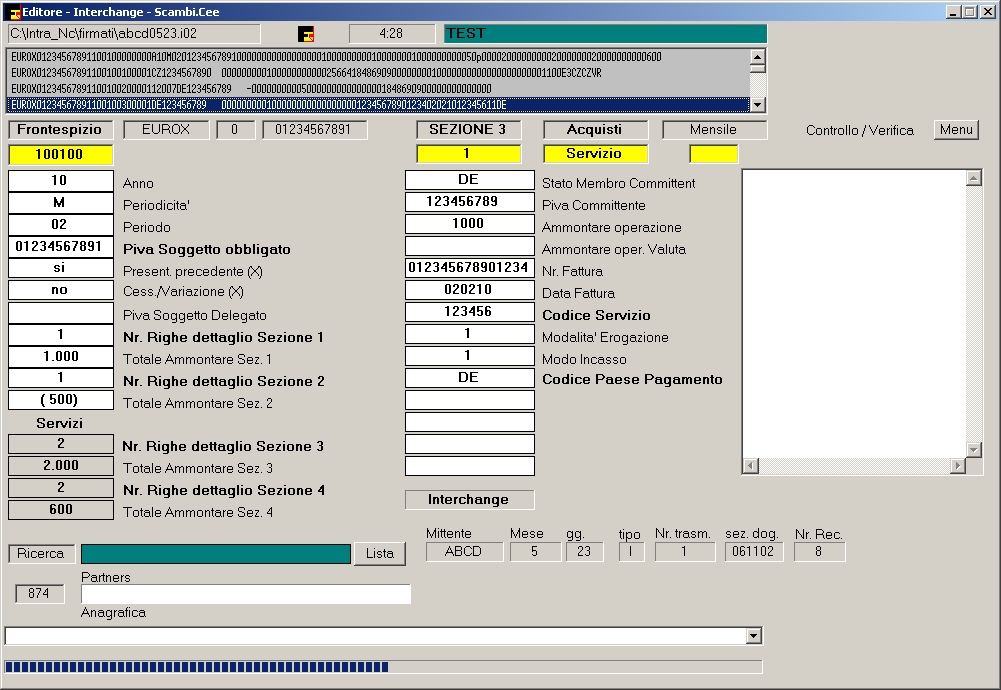Click the Interchange button
Viewport: 1001px width, 690px height.
469,499
